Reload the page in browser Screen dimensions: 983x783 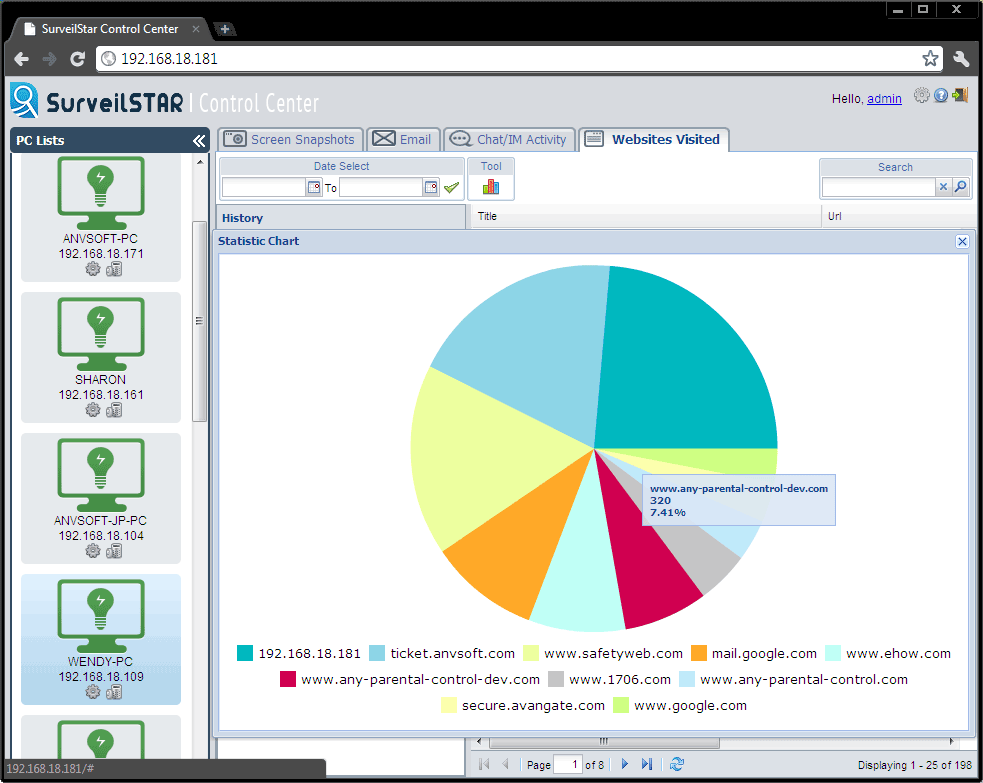[x=78, y=59]
